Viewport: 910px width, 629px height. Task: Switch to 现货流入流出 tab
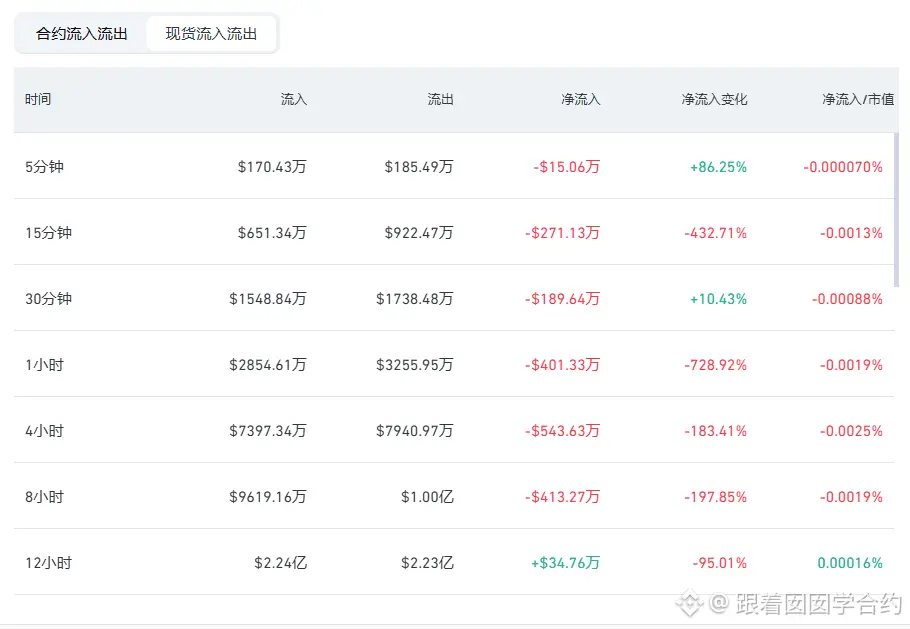(211, 34)
